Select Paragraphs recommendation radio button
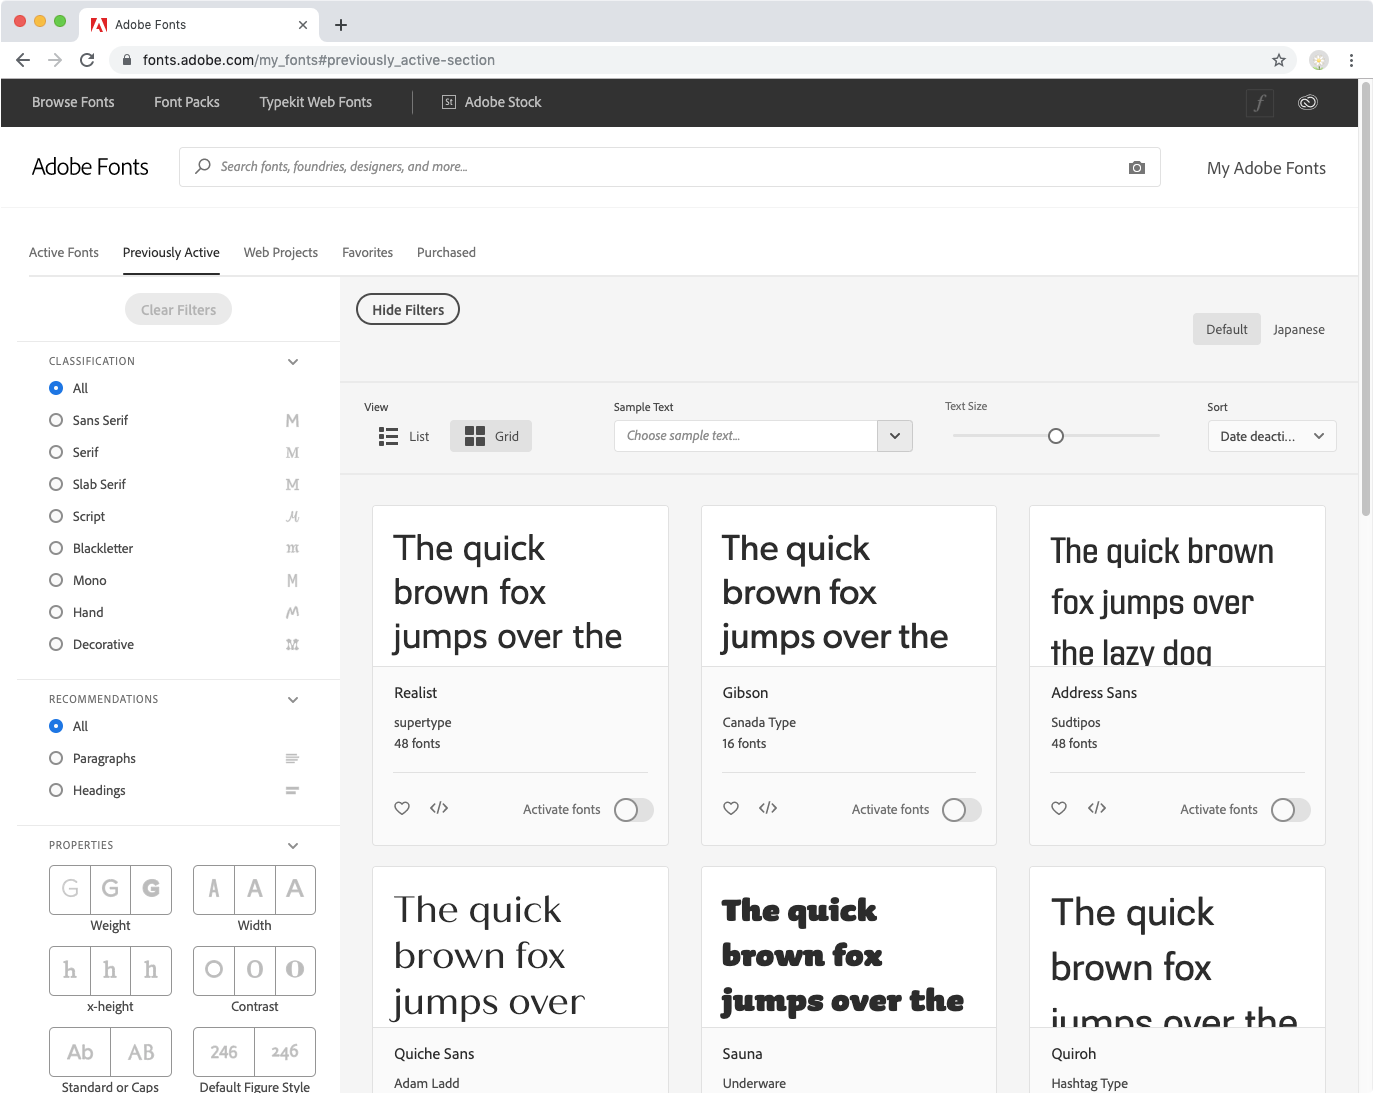Viewport: 1373px width, 1094px height. point(56,758)
